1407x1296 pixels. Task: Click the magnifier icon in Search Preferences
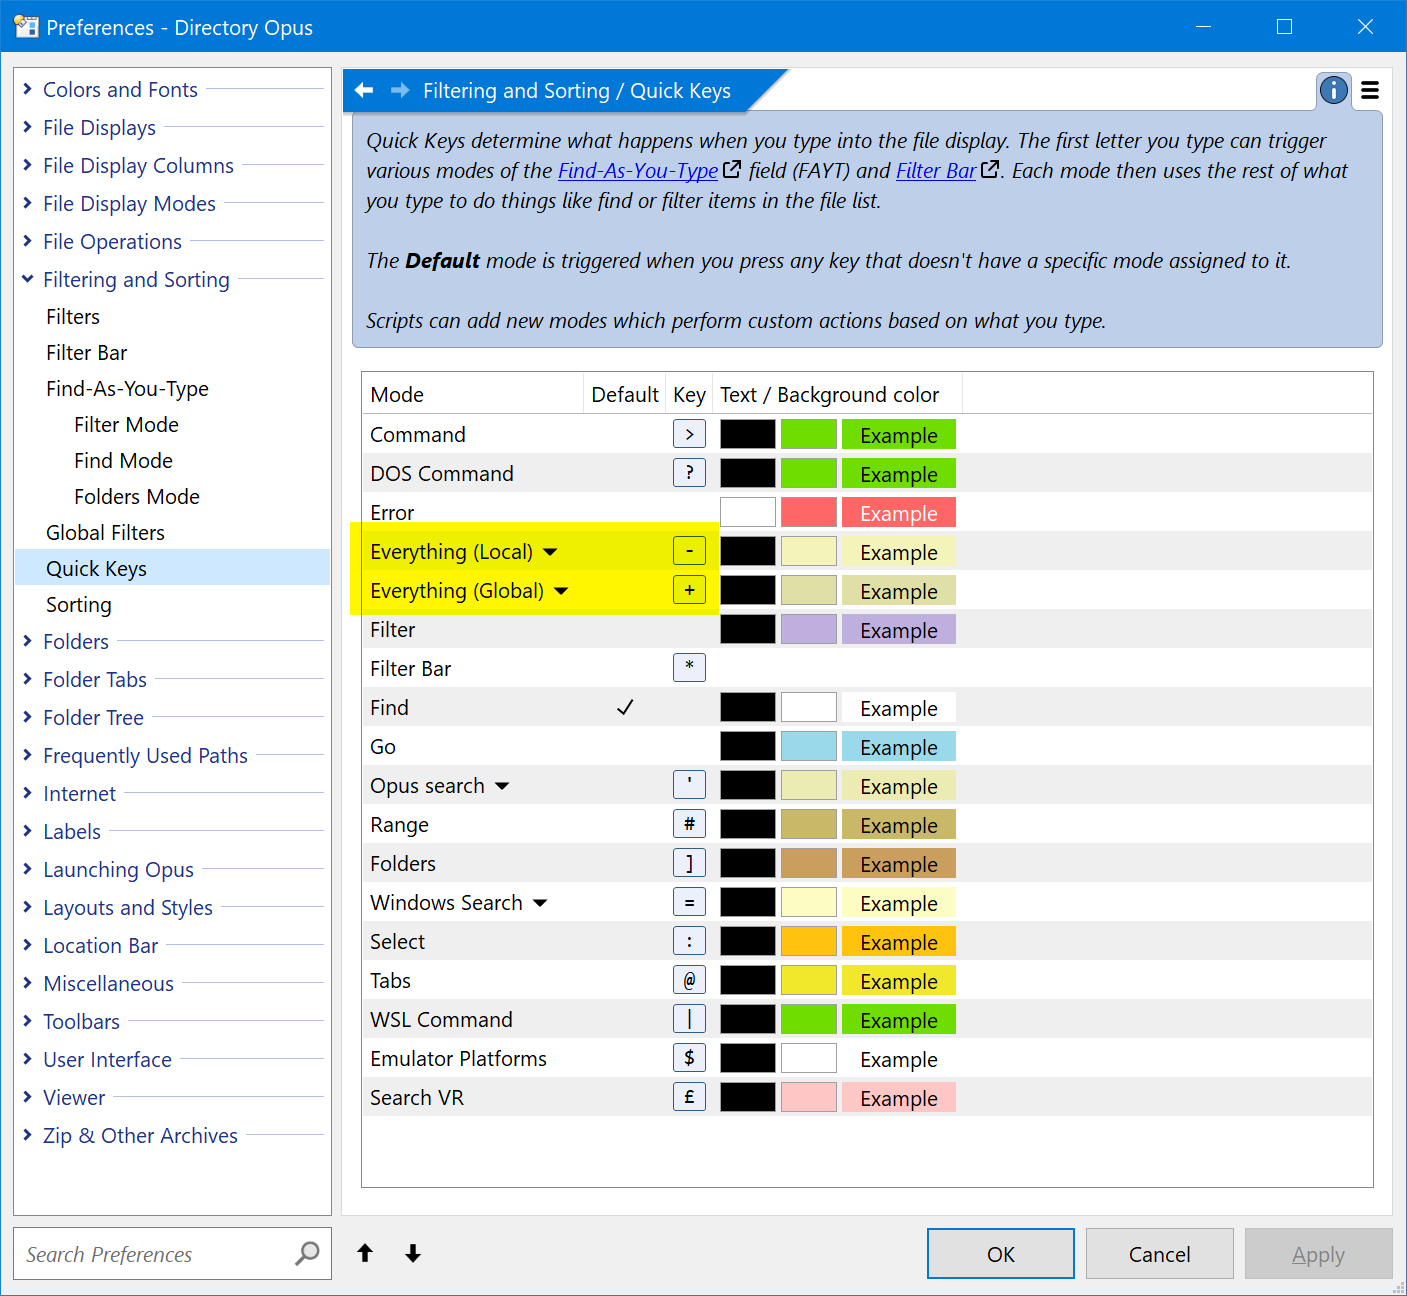[x=307, y=1253]
